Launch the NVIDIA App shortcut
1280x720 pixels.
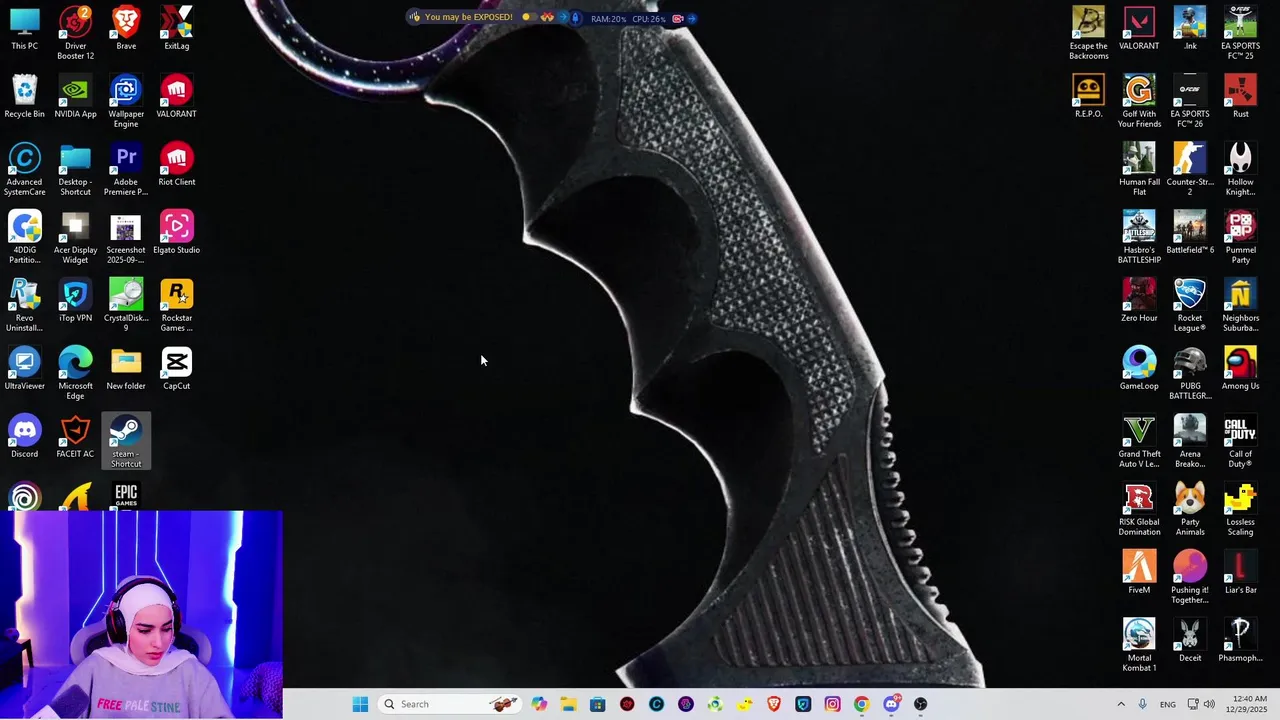click(x=75, y=96)
